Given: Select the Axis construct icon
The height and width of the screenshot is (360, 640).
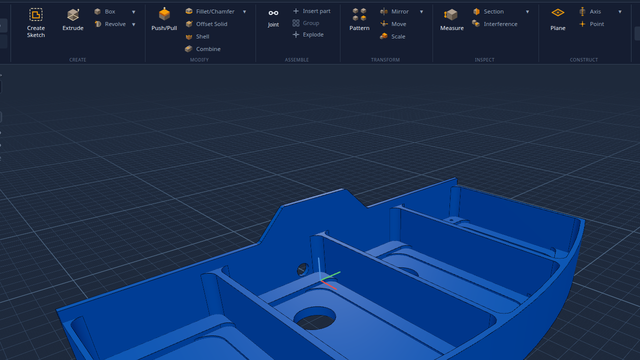Looking at the screenshot, I should 582,11.
